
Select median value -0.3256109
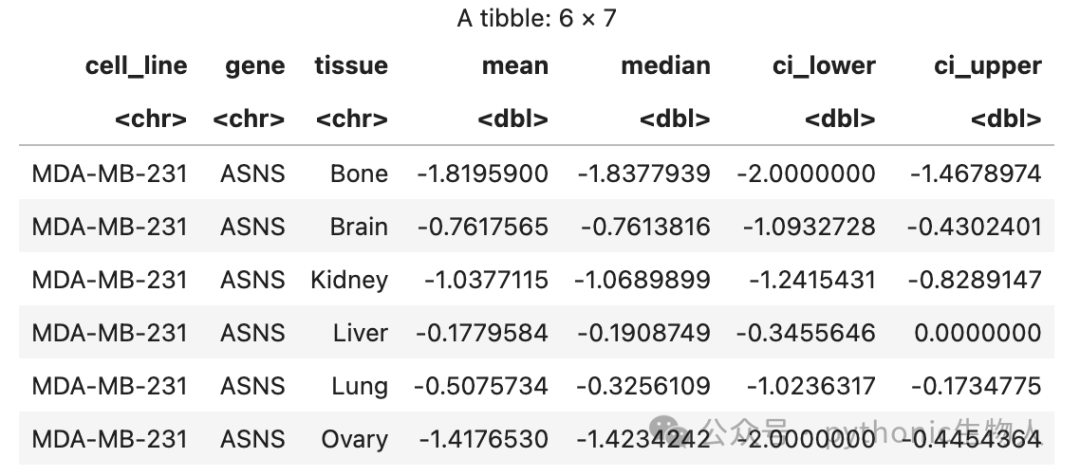tap(643, 386)
